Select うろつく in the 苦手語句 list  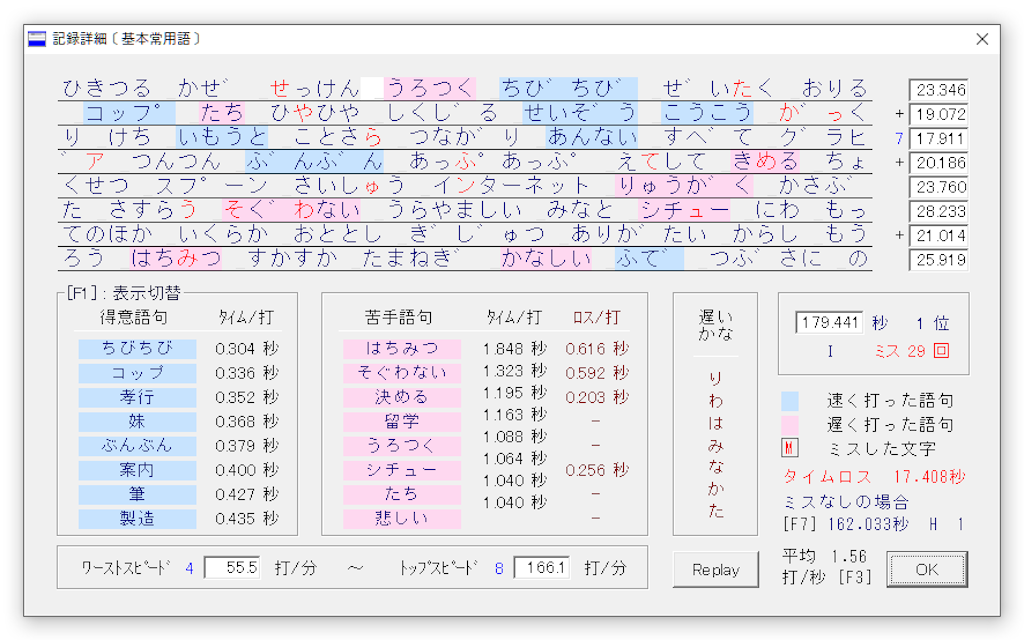pos(402,445)
